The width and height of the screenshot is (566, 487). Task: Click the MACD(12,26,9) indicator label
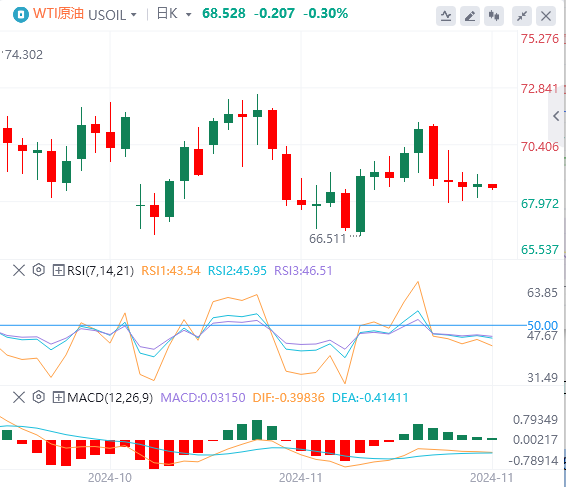pyautogui.click(x=110, y=397)
